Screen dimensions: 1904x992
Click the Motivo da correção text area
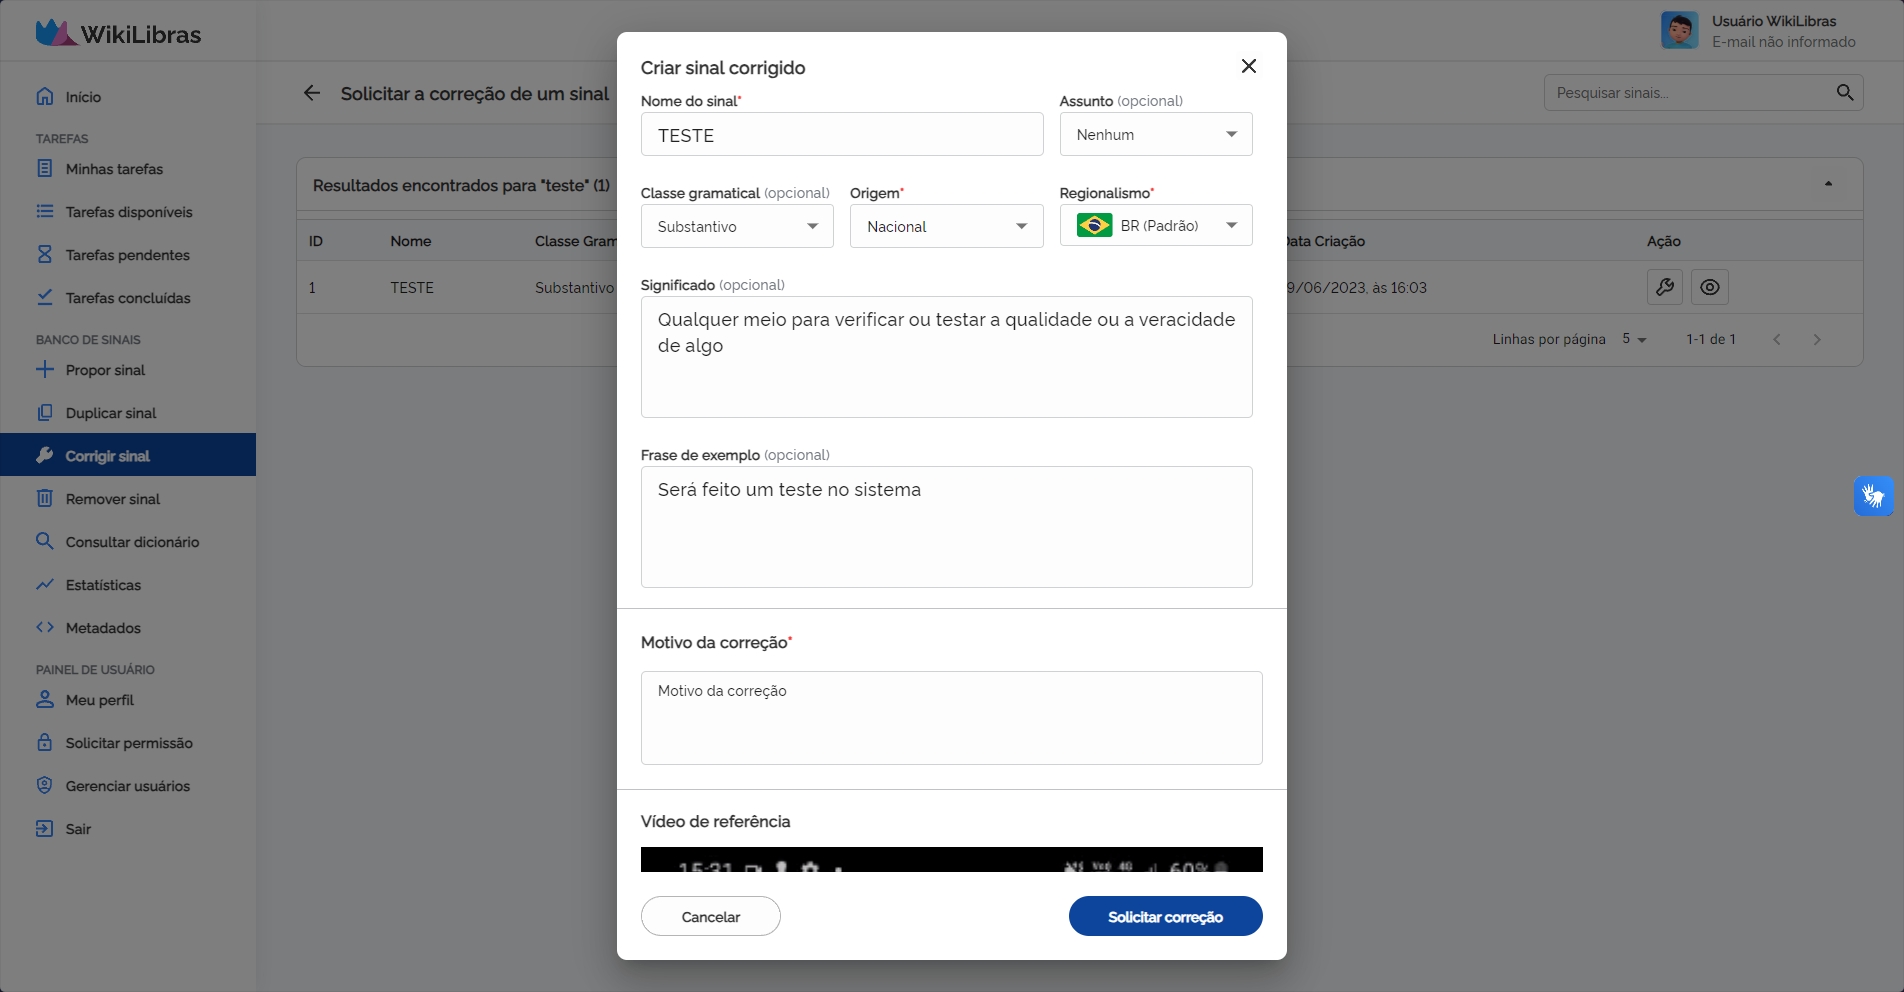[x=950, y=718]
